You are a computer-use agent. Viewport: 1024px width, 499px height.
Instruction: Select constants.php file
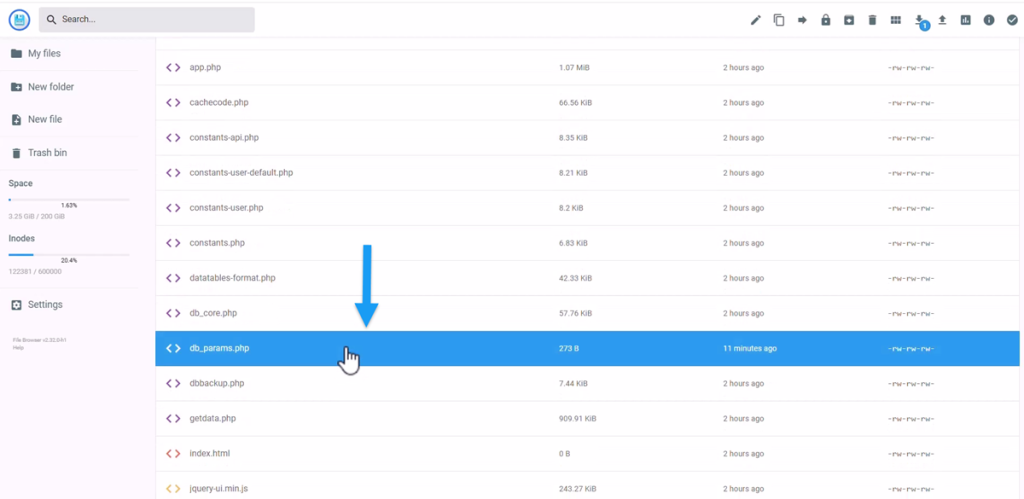click(x=588, y=243)
